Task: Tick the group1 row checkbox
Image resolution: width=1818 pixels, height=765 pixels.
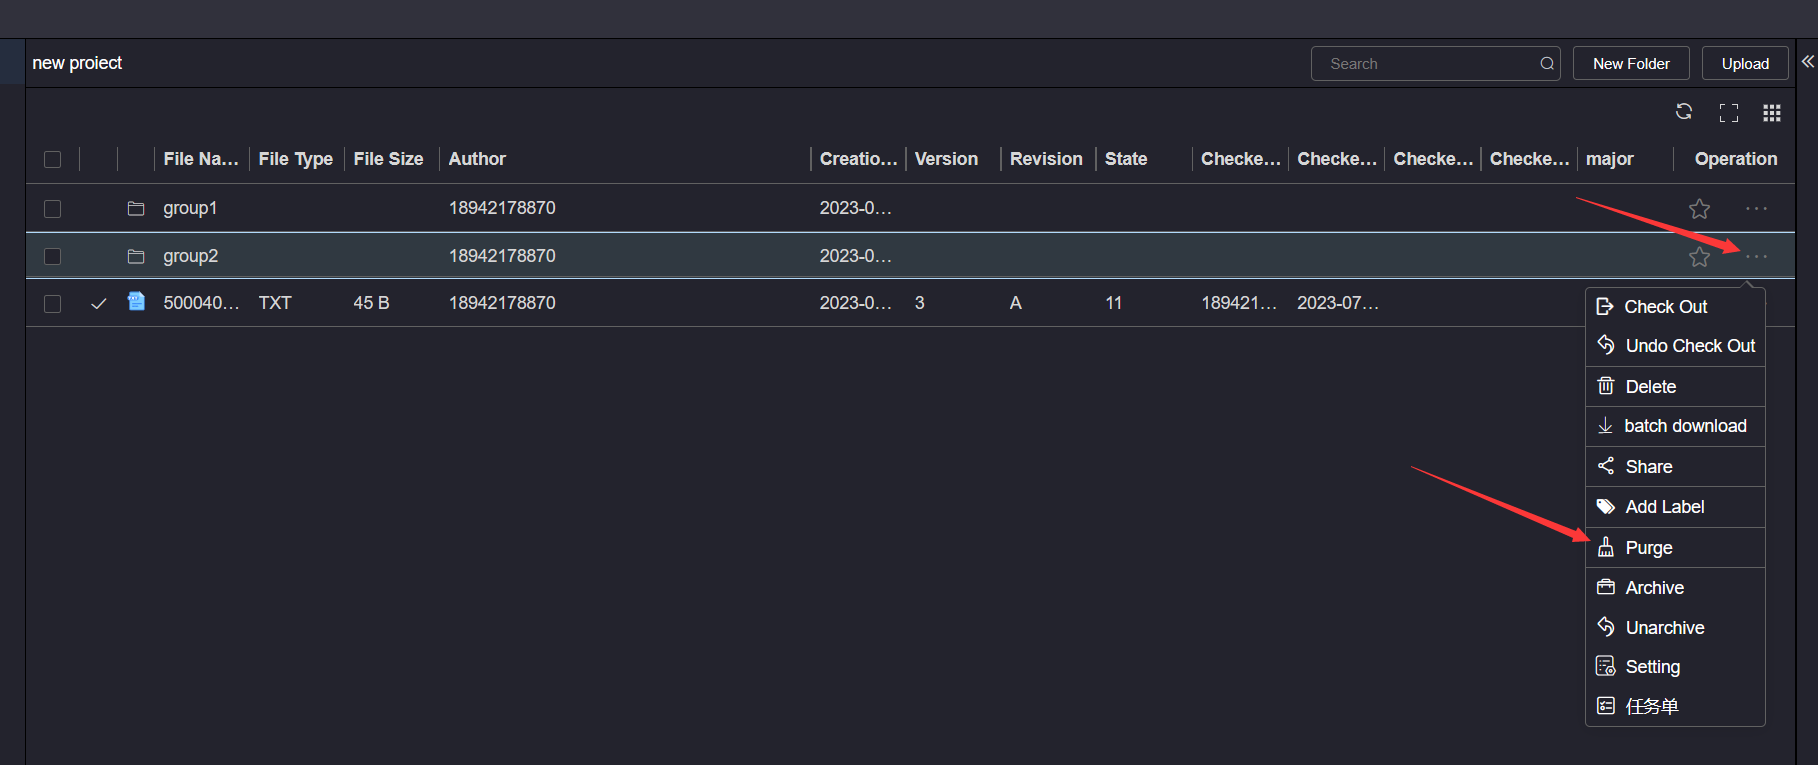Action: [x=53, y=209]
